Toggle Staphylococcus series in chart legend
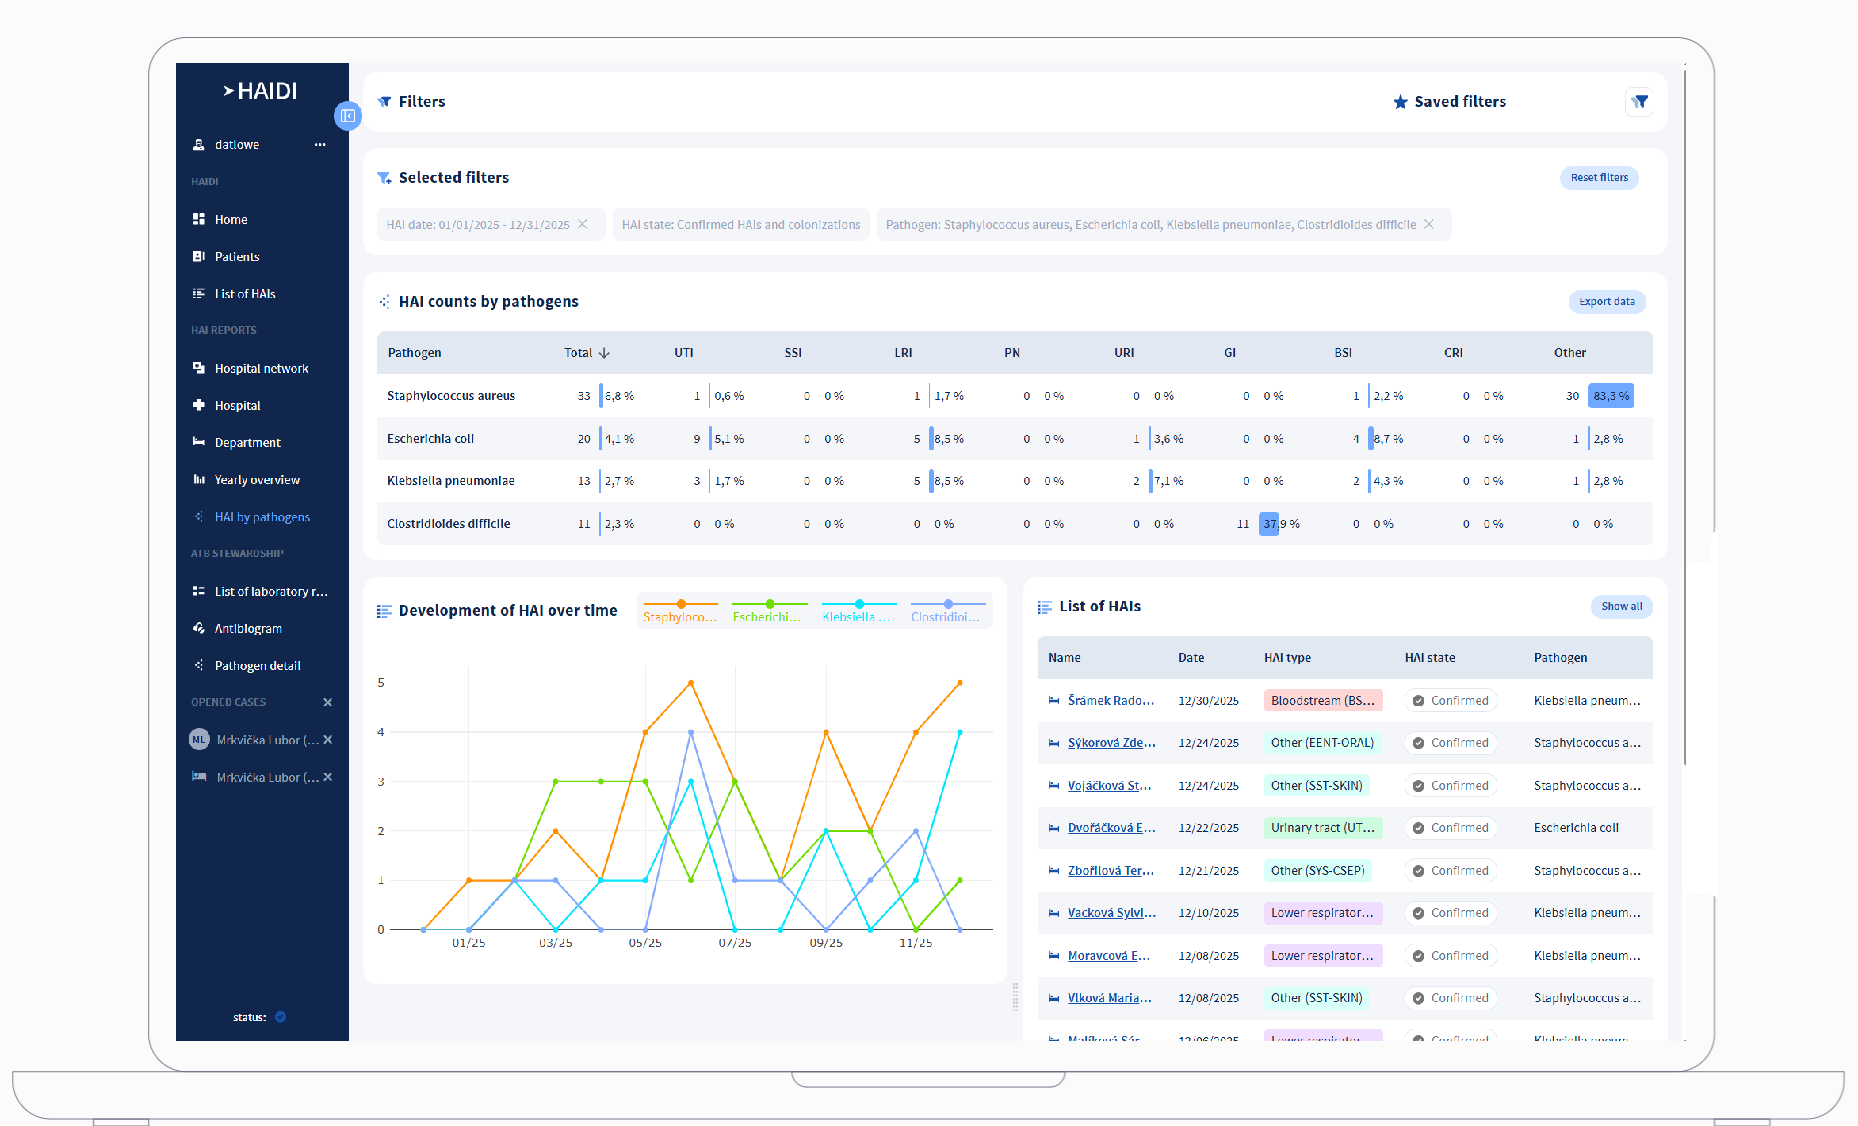Screen dimensions: 1858x1126 click(x=680, y=611)
